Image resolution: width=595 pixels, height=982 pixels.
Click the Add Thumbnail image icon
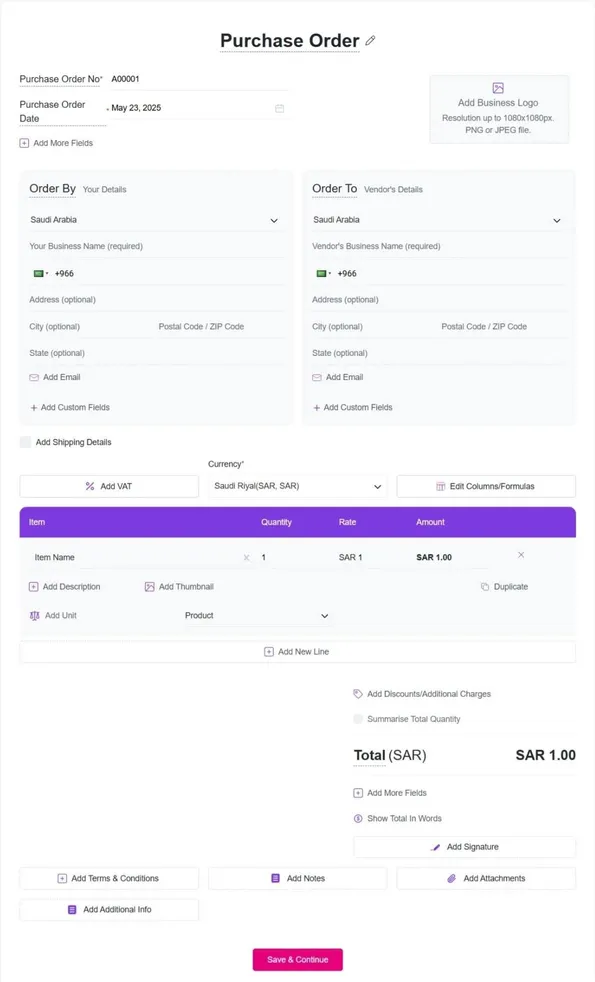point(150,587)
